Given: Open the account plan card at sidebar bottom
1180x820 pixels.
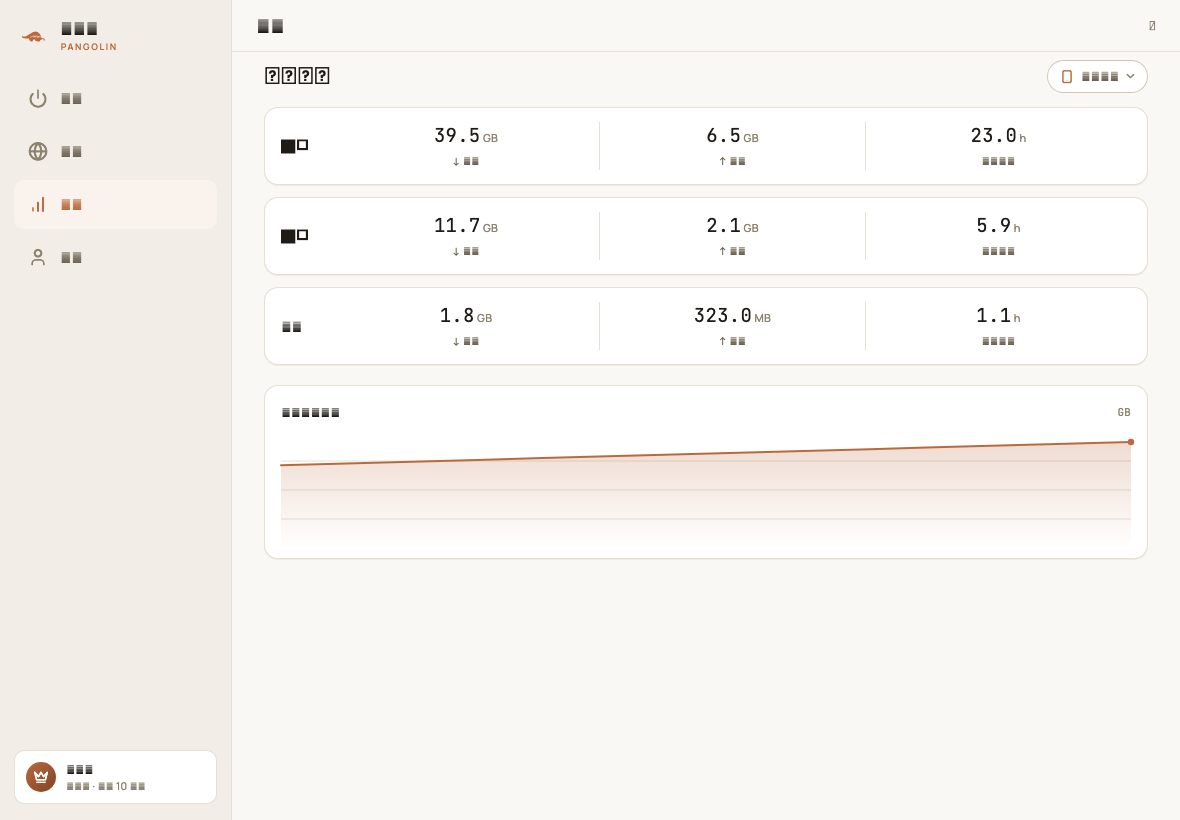Looking at the screenshot, I should click(115, 777).
